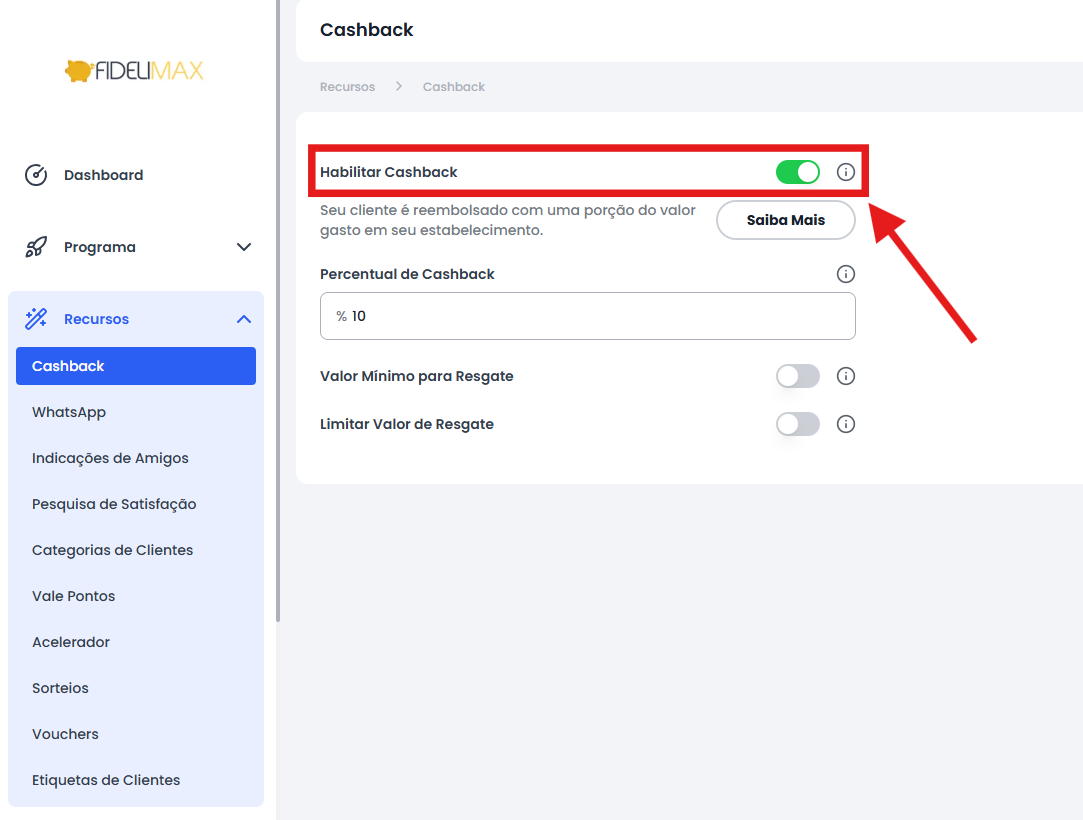Collapse the Recursos section chevron
The width and height of the screenshot is (1083, 820).
(244, 319)
